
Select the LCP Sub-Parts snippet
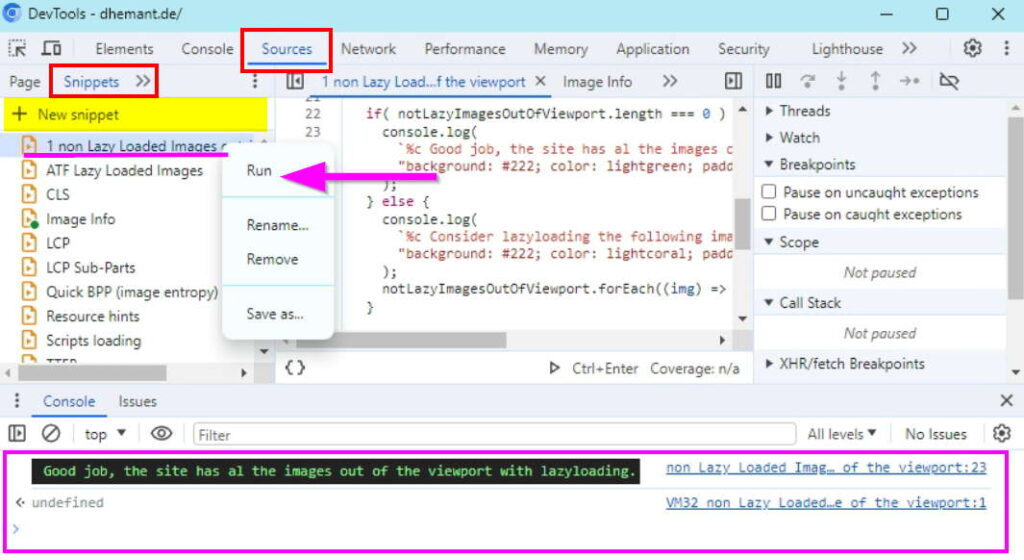(90, 268)
